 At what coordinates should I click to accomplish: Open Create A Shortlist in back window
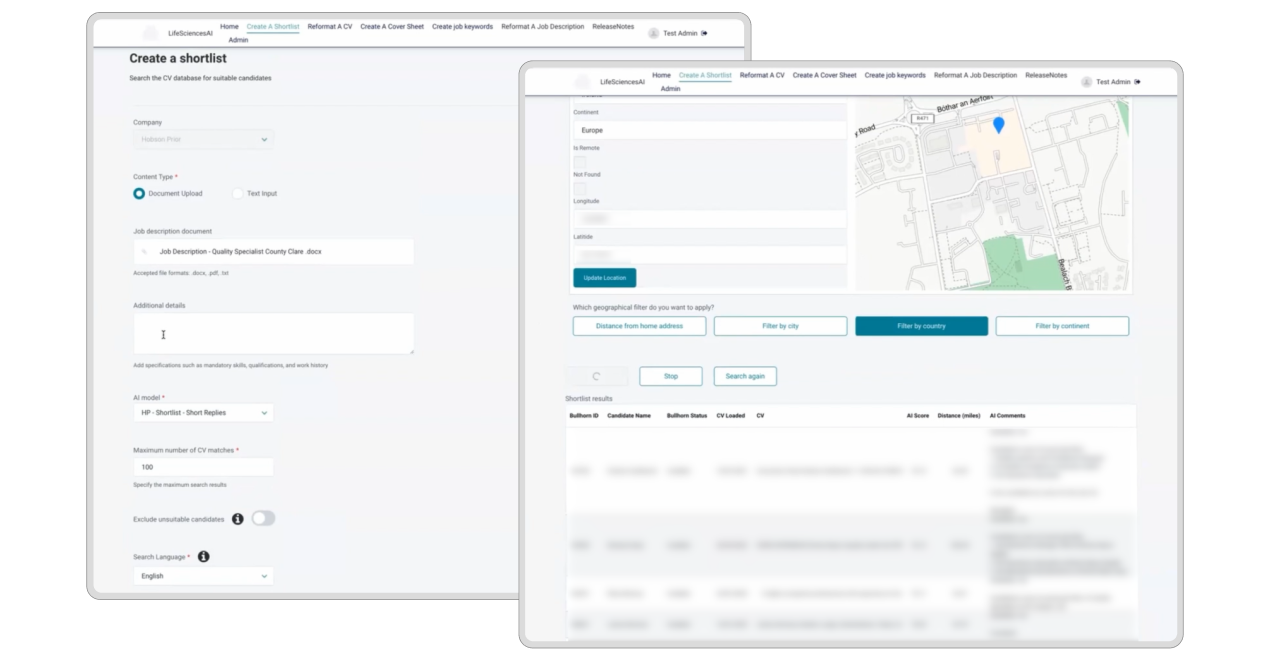point(273,27)
